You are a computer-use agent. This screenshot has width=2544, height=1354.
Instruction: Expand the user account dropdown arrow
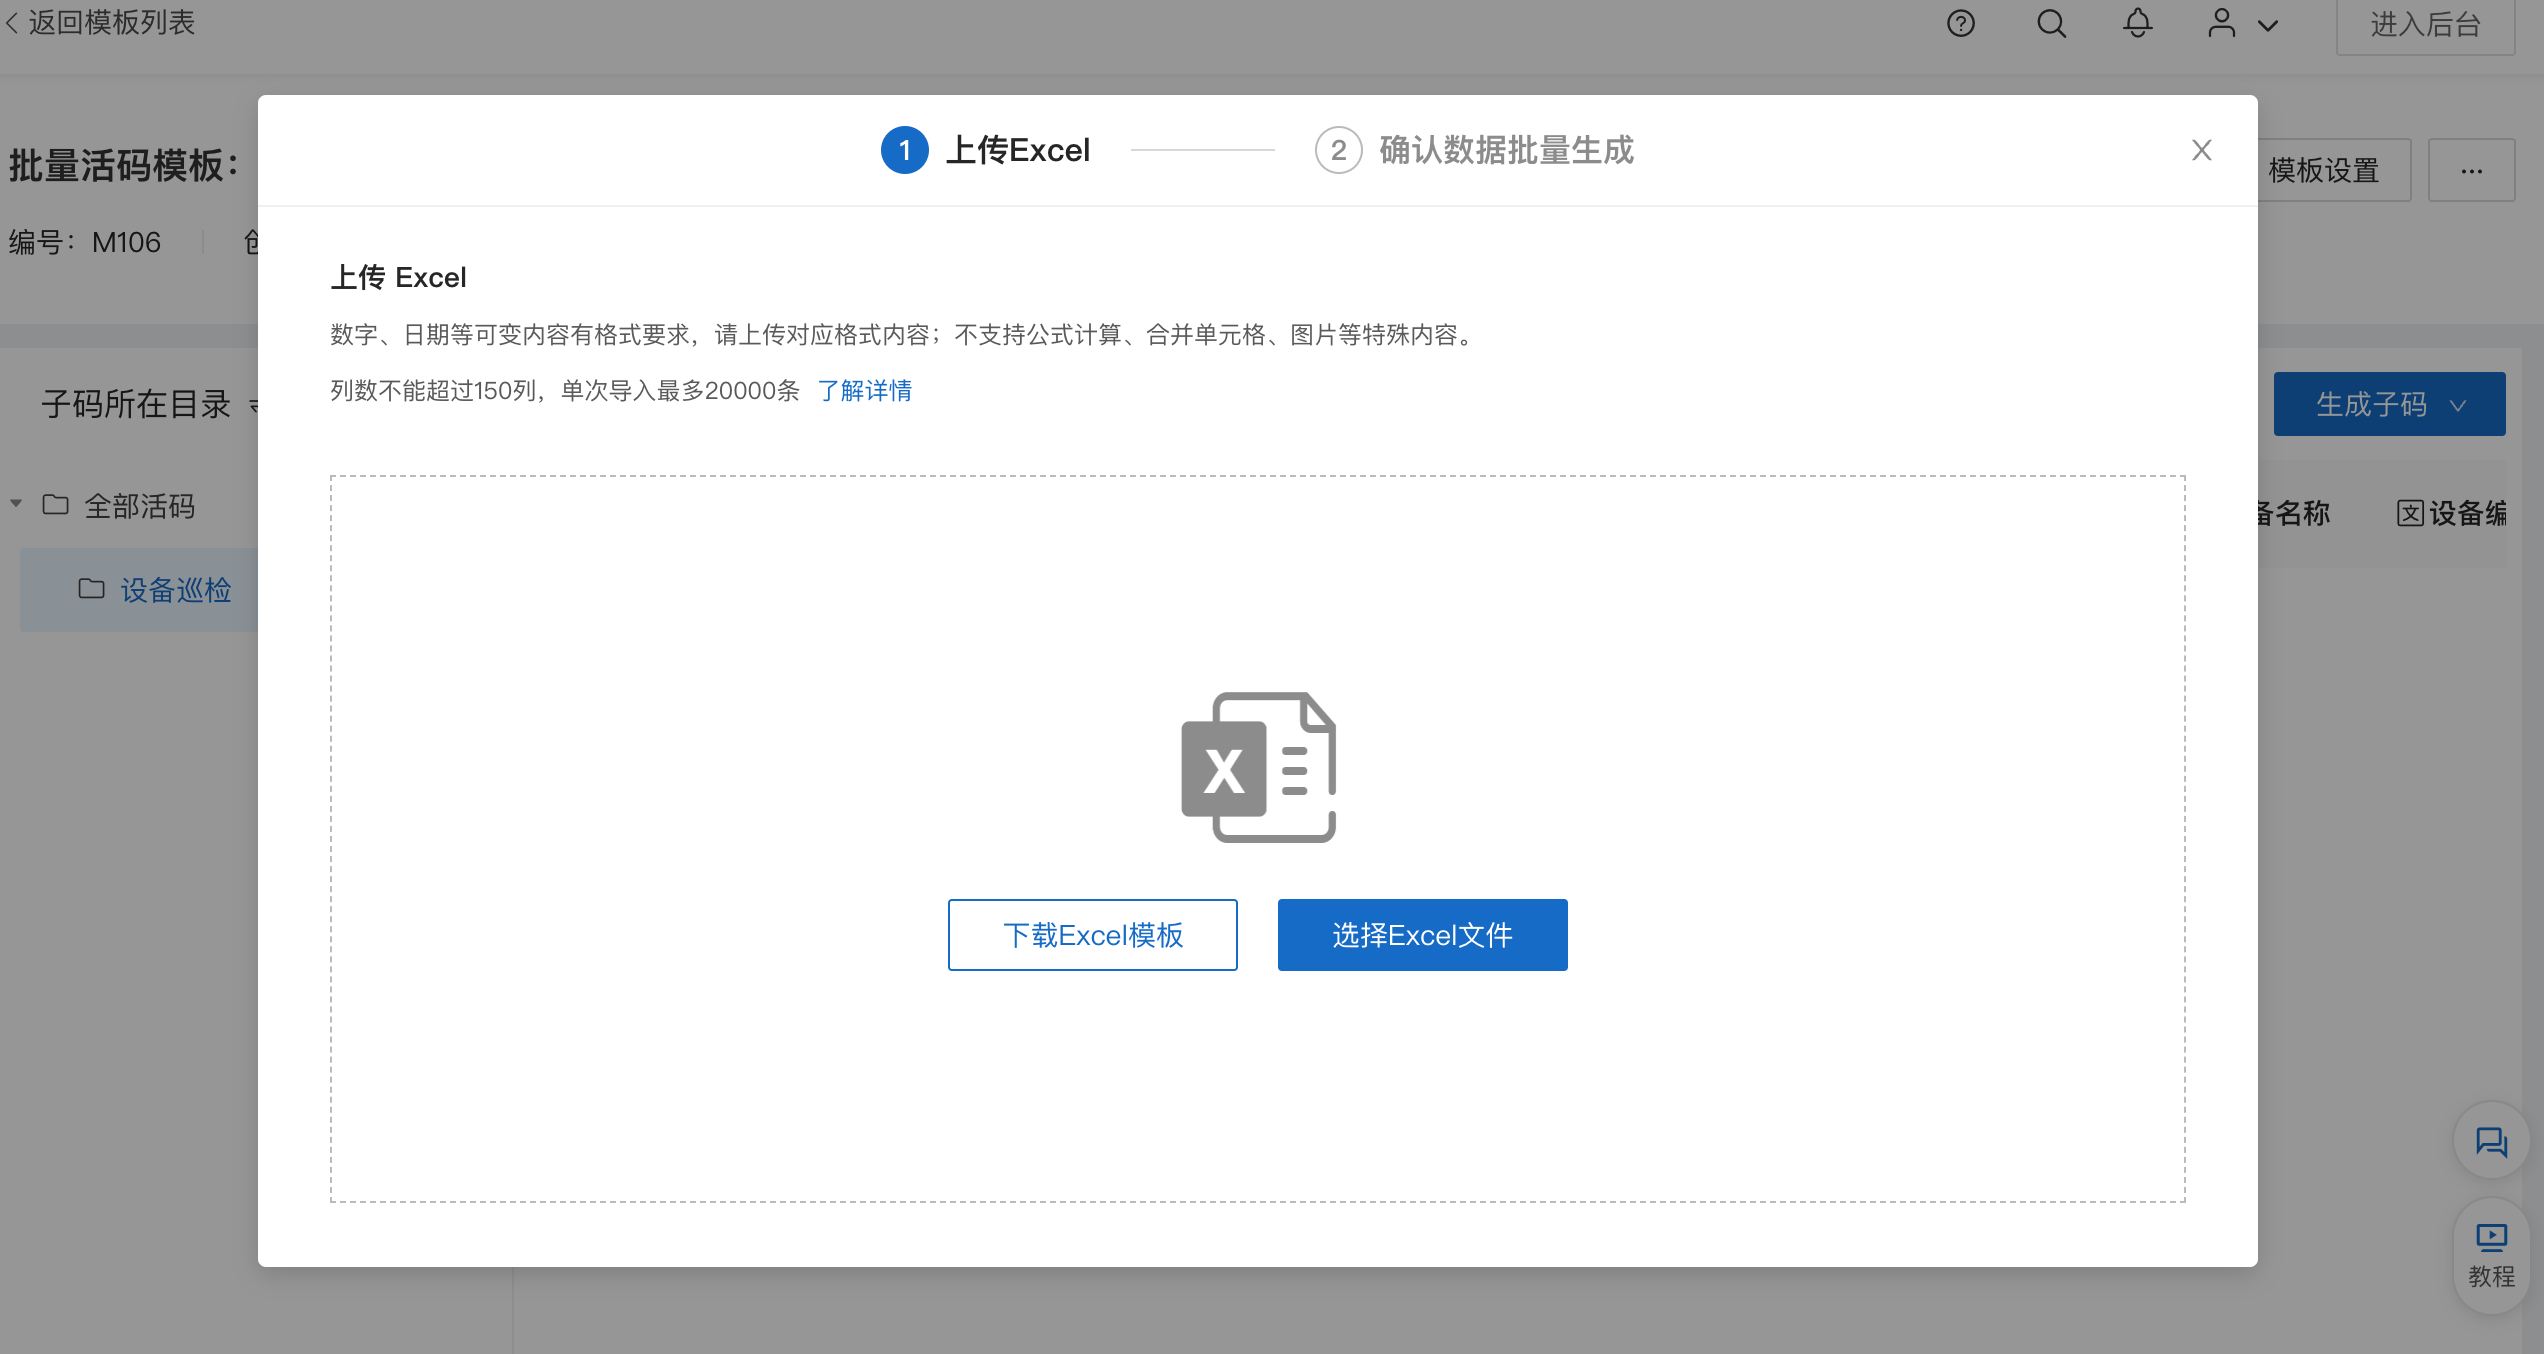(2268, 26)
